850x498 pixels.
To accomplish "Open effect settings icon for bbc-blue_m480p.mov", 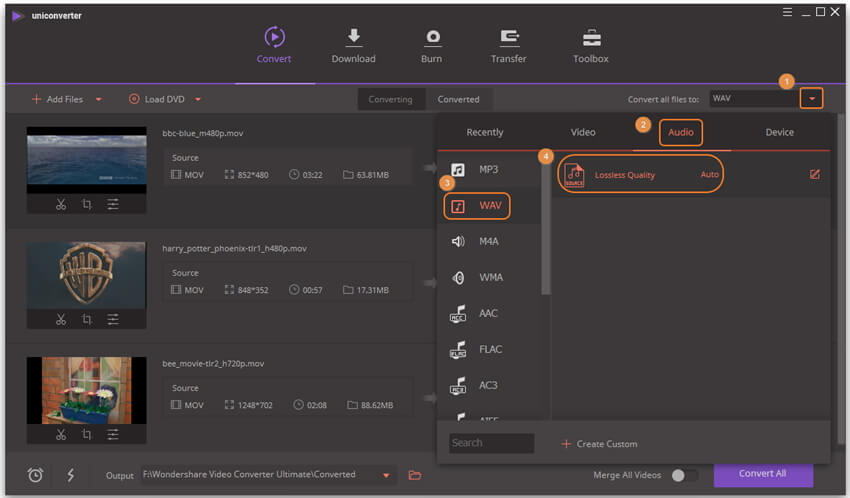I will 113,204.
